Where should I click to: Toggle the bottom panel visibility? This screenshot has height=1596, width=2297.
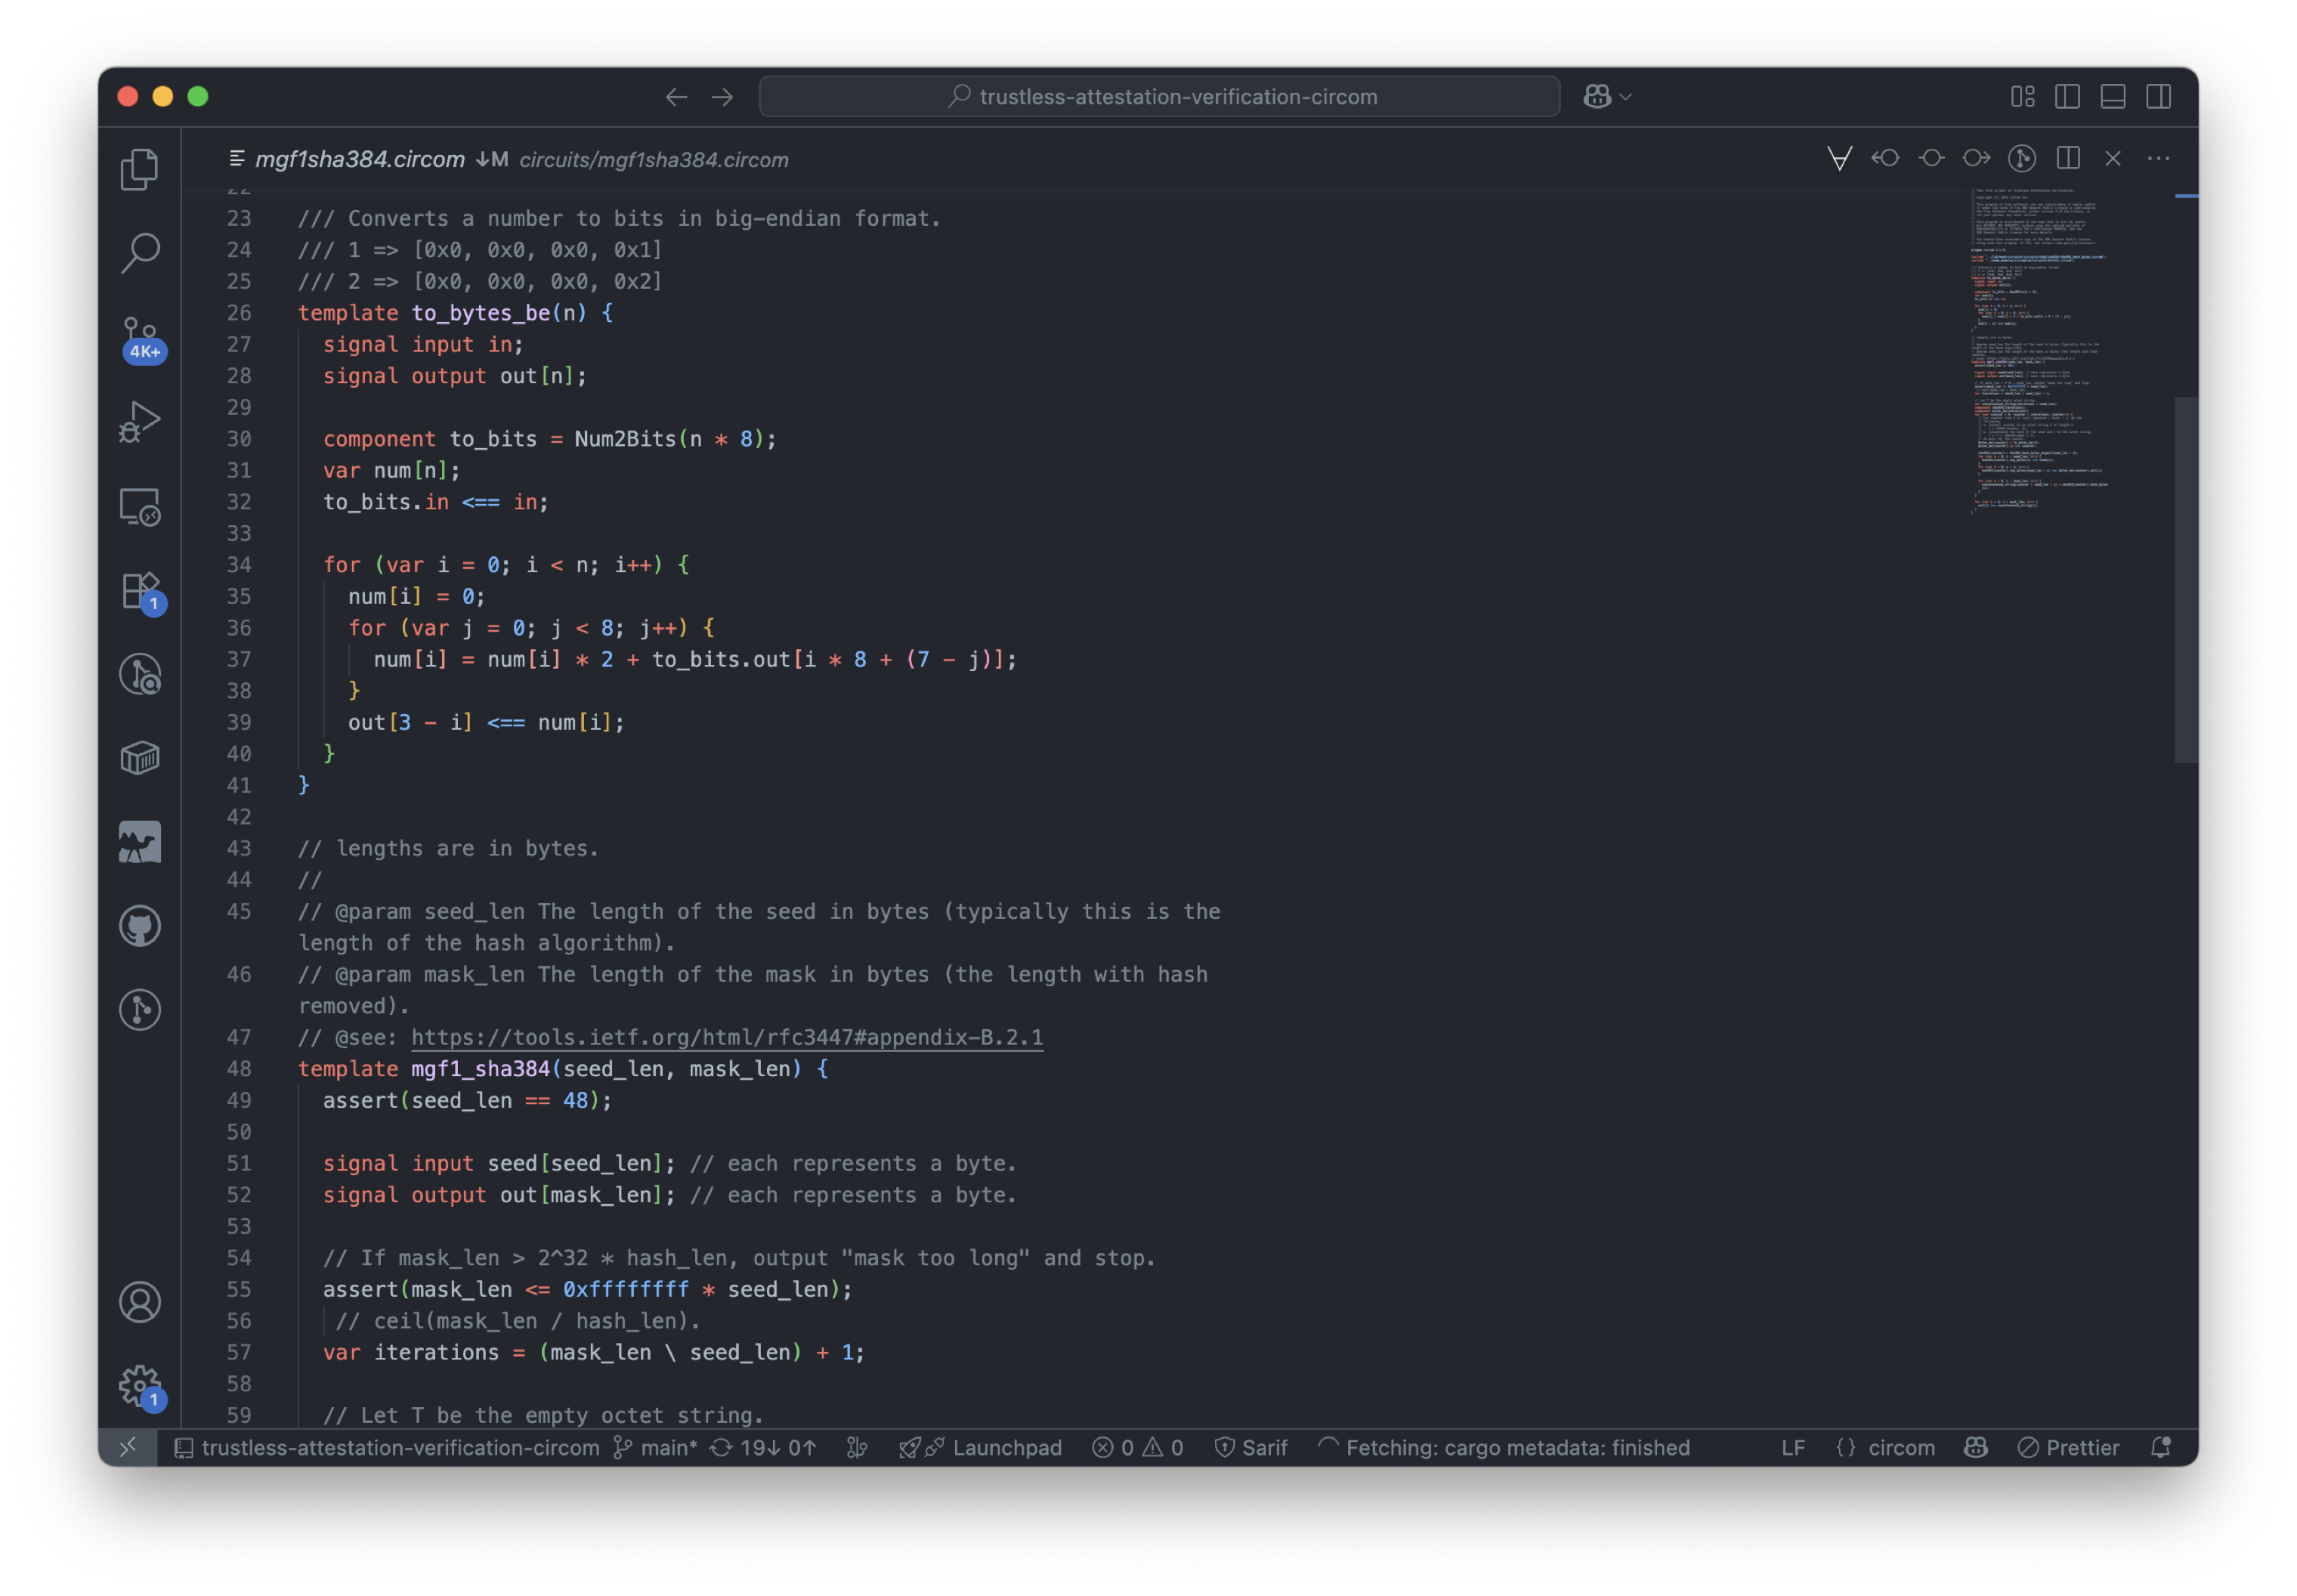(x=2112, y=97)
